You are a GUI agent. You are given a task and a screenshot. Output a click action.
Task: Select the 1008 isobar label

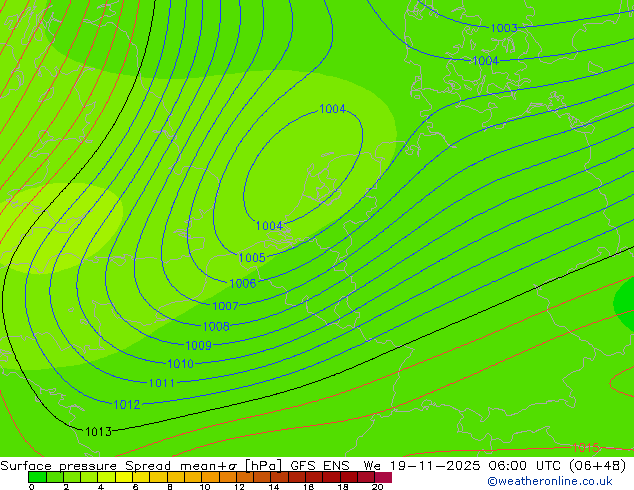(x=216, y=326)
